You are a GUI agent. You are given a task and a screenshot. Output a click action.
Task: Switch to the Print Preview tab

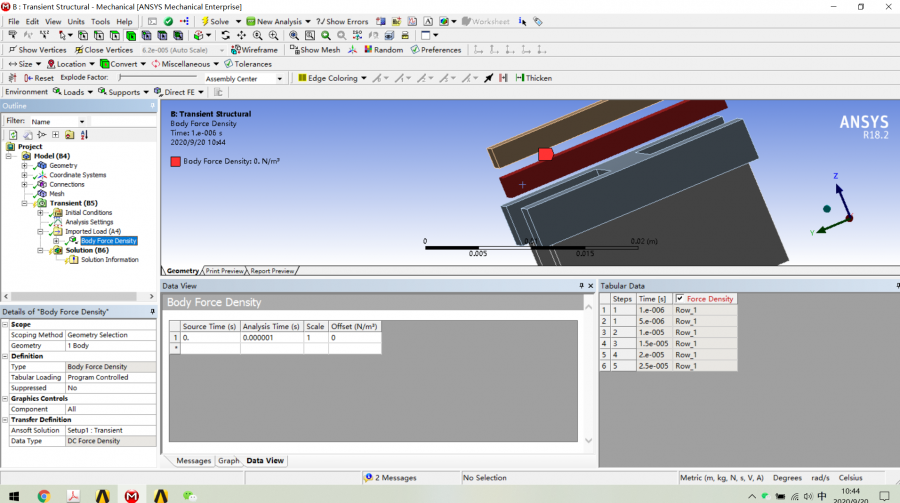pyautogui.click(x=224, y=271)
